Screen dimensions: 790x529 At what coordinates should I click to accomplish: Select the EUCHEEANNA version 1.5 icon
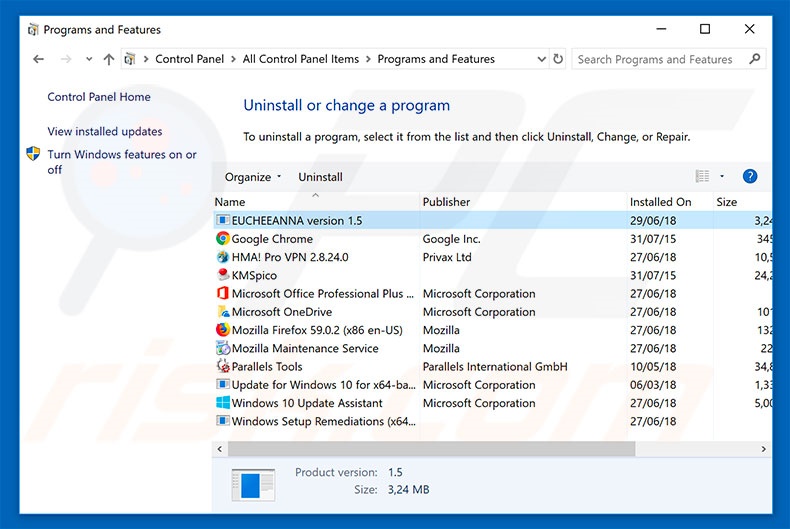pos(223,220)
